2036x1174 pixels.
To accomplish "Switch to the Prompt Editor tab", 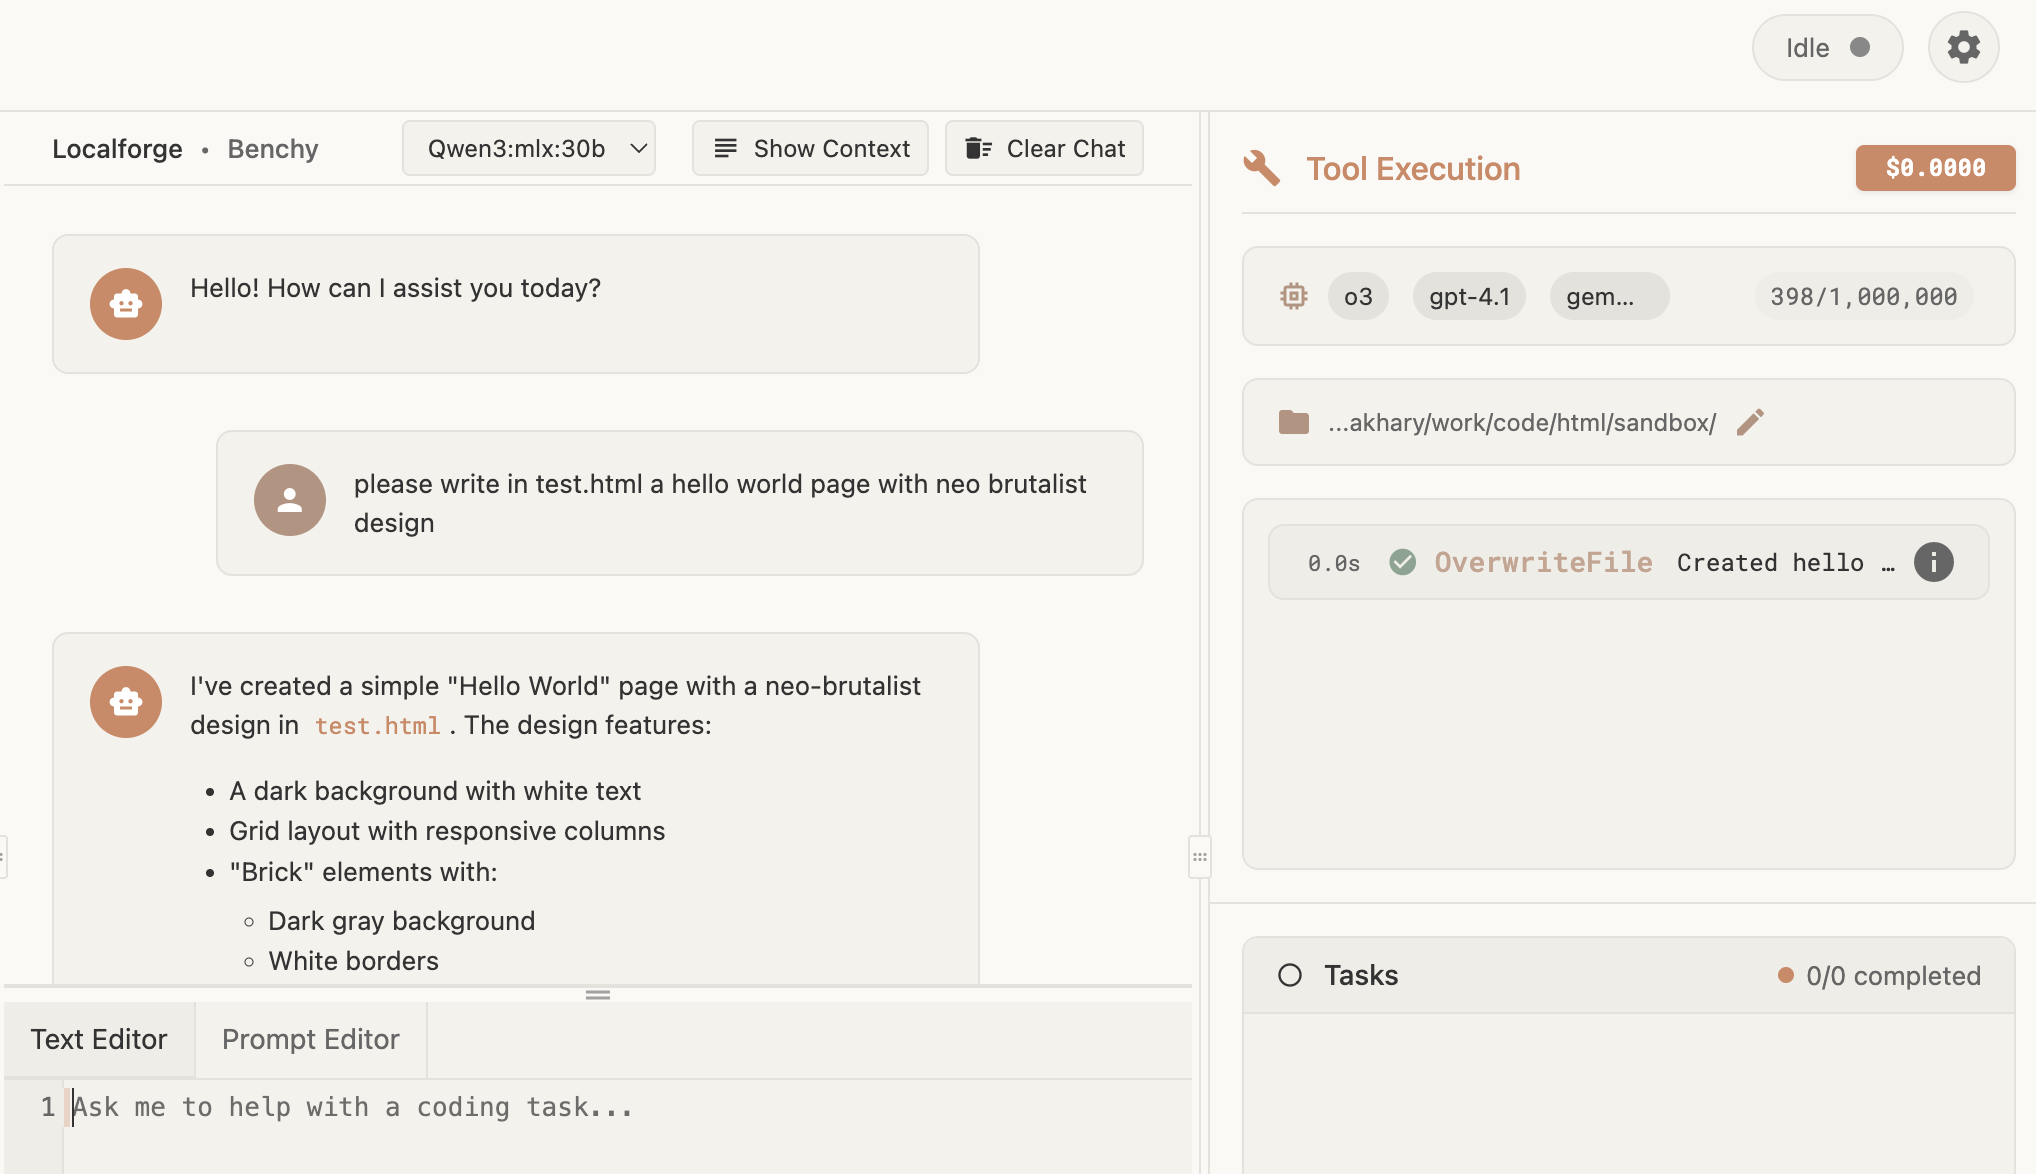I will pos(311,1039).
